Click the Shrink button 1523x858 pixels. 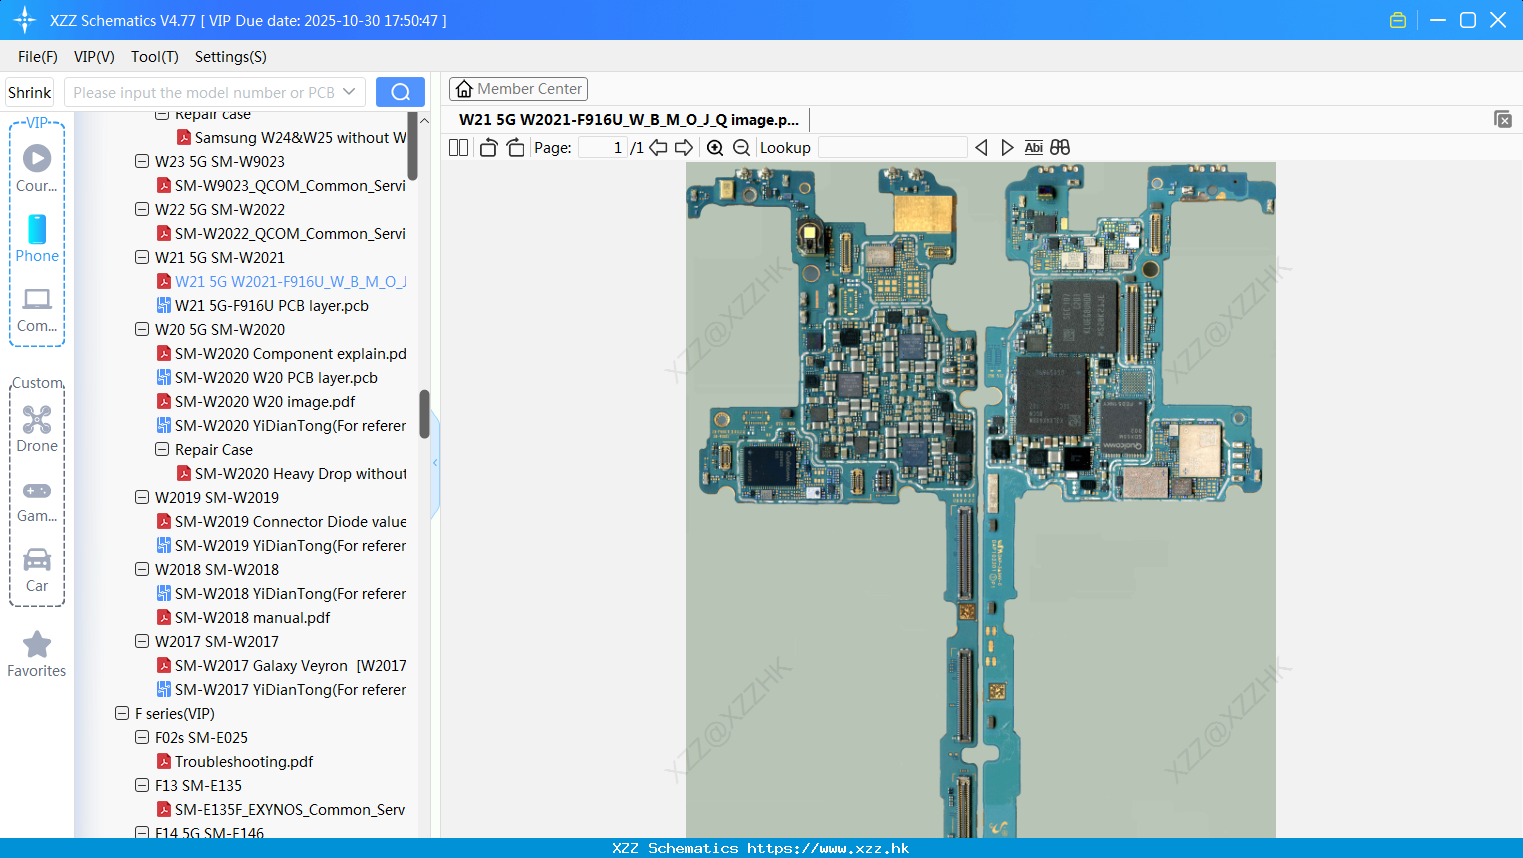[29, 92]
